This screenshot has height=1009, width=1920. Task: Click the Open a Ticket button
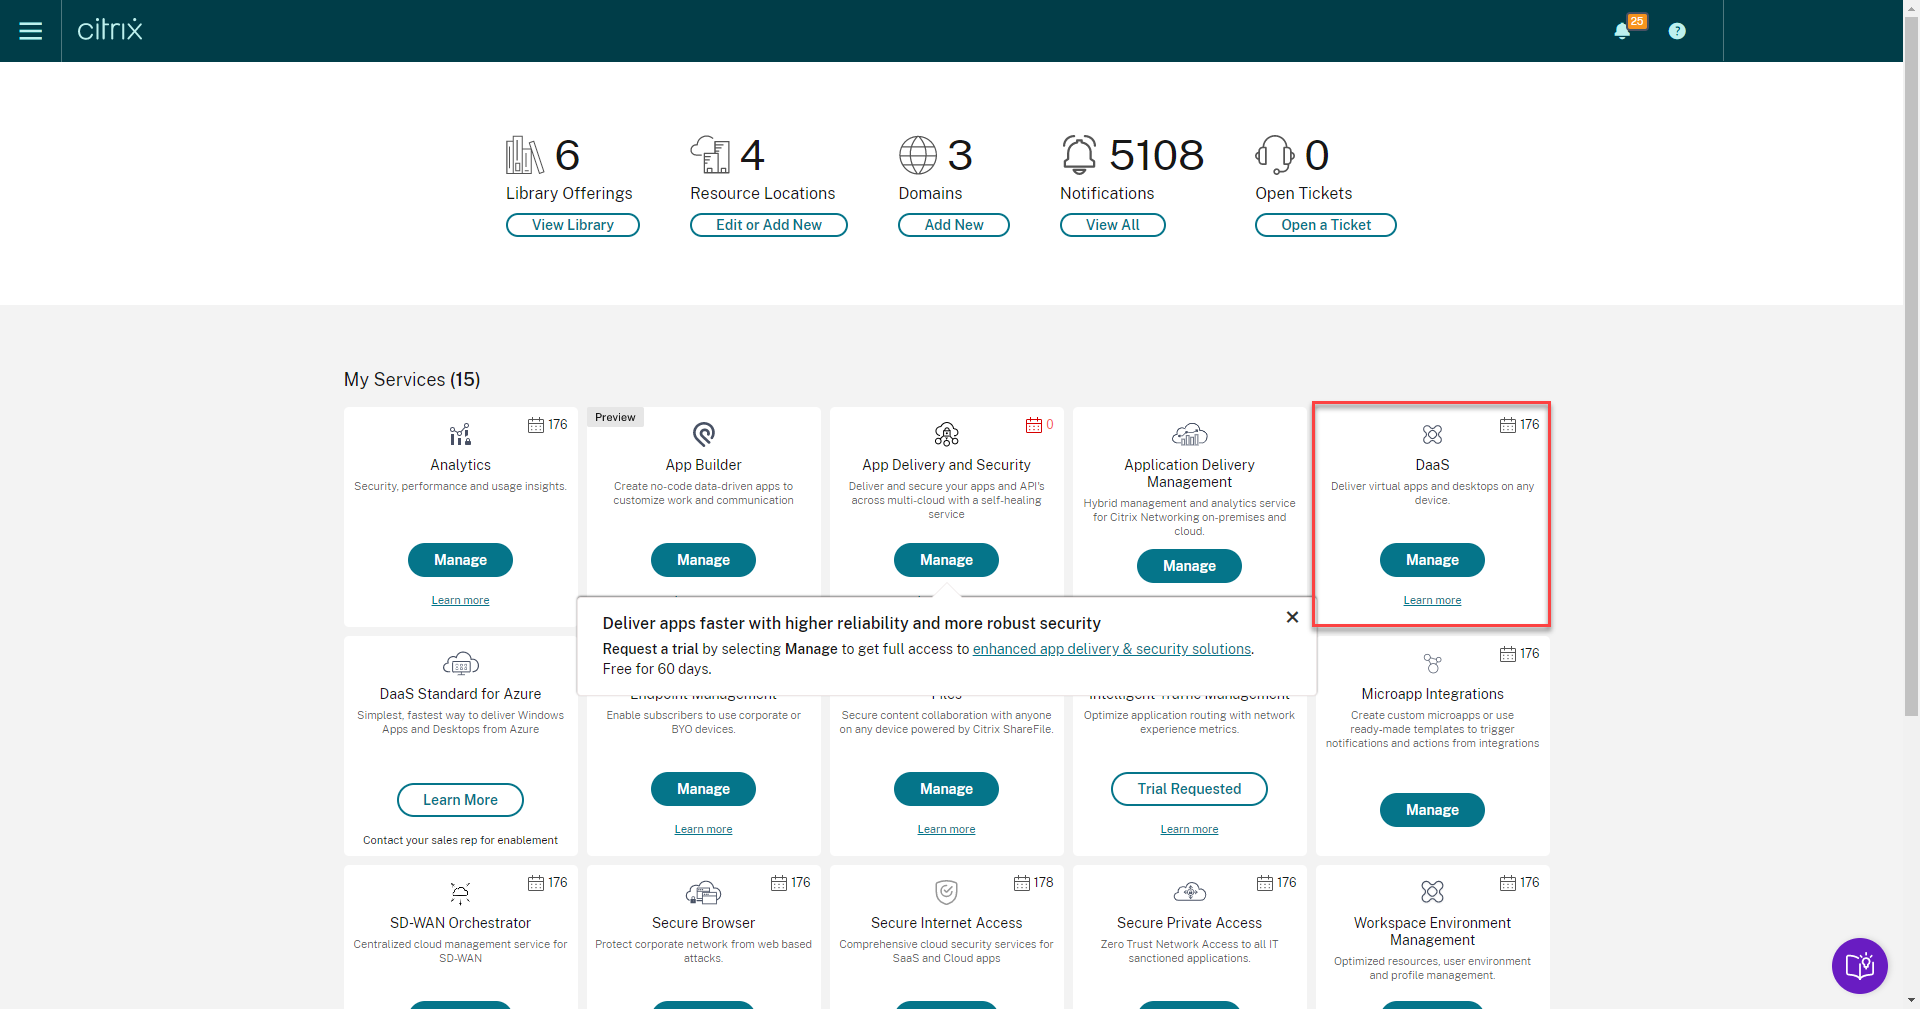pyautogui.click(x=1326, y=225)
